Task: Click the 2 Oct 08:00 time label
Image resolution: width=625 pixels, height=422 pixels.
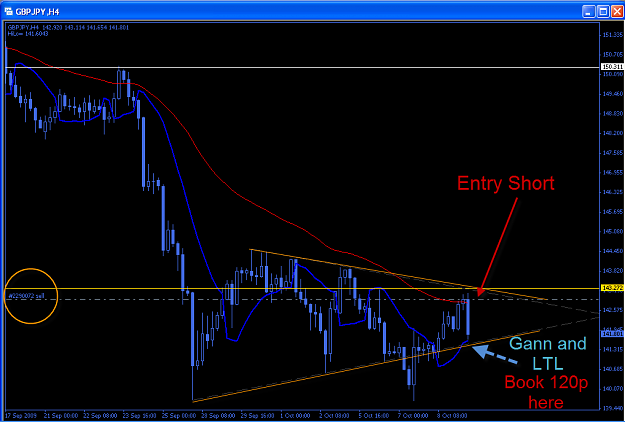Action: pos(335,415)
